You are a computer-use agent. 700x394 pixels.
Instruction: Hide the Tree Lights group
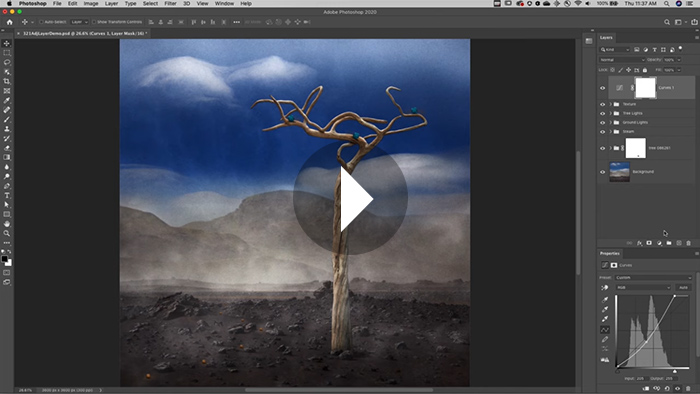[602, 113]
